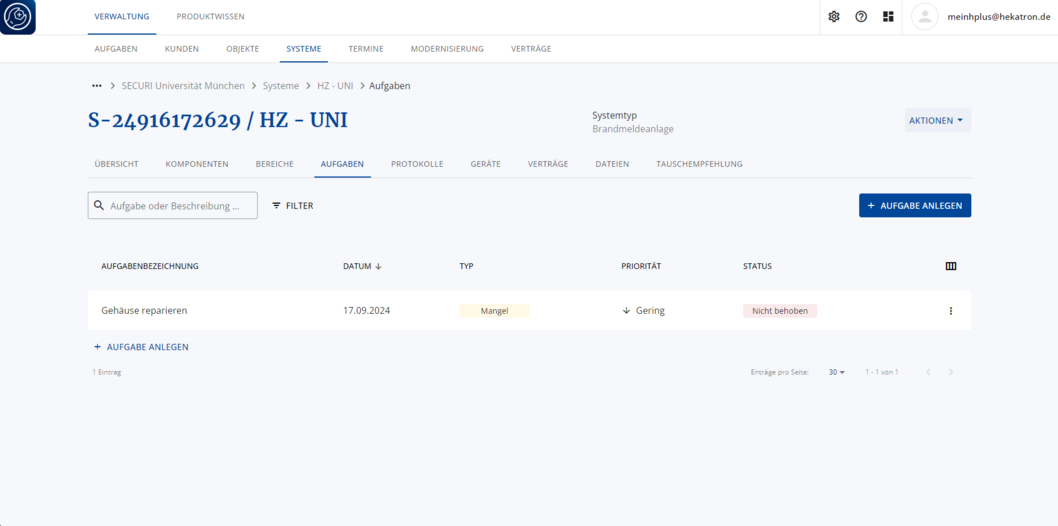Screen dimensions: 1058x526
Task: Open the Systeme navigation item
Action: [x=304, y=49]
